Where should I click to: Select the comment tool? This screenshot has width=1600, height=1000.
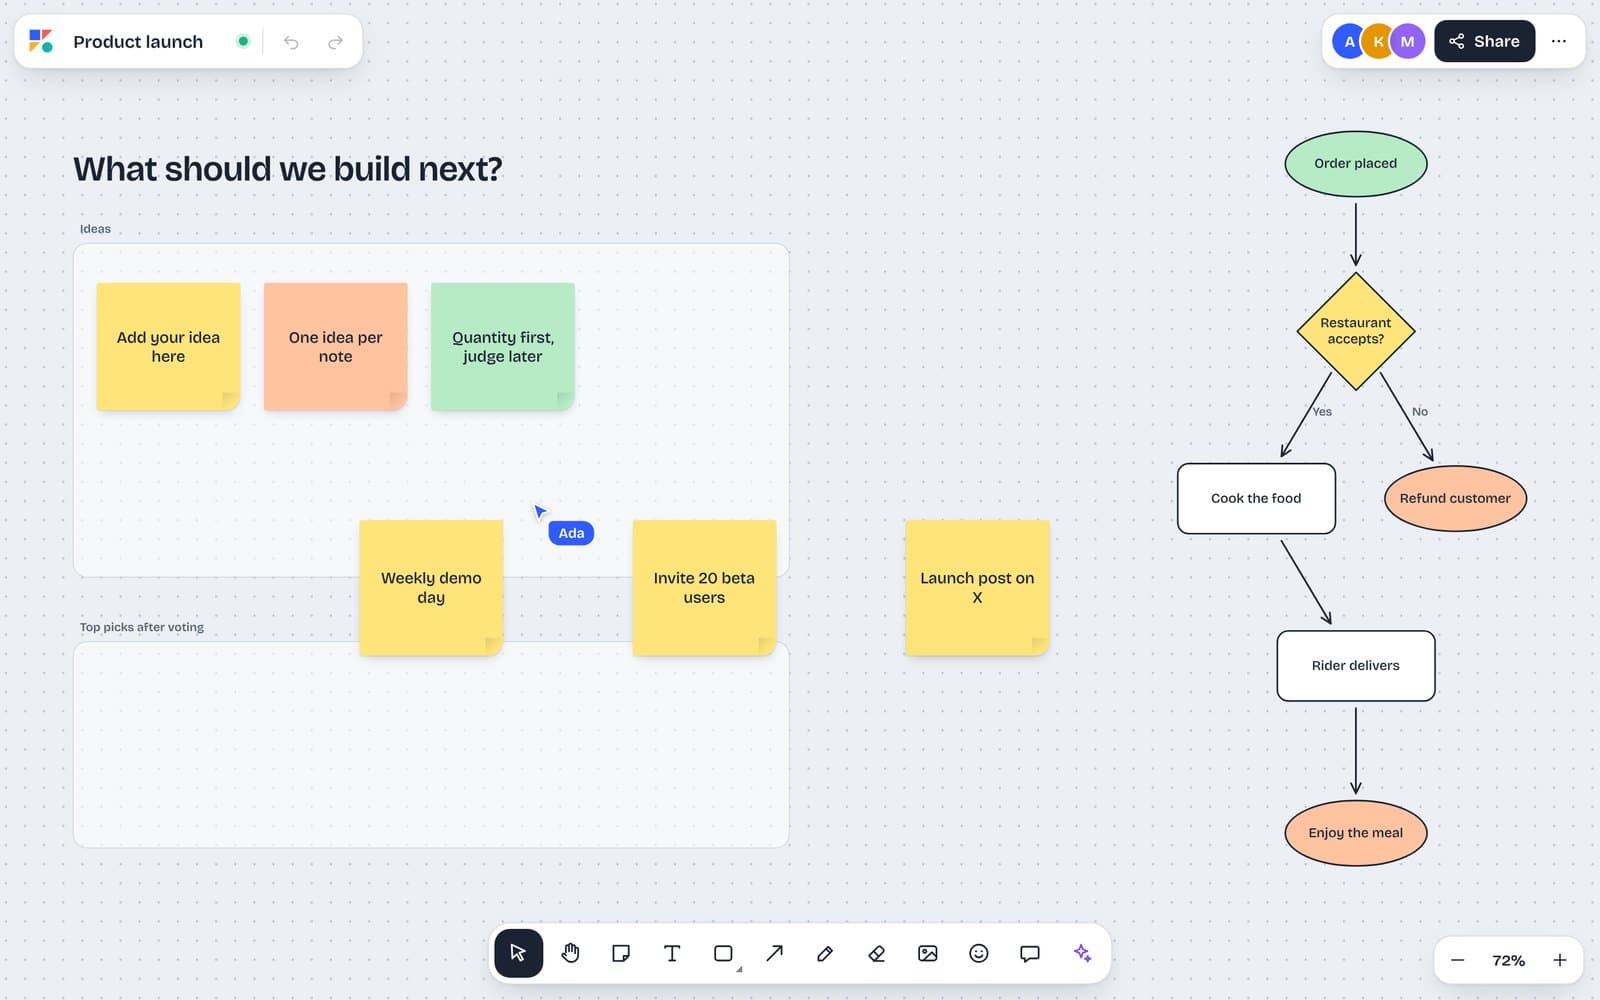click(x=1030, y=953)
